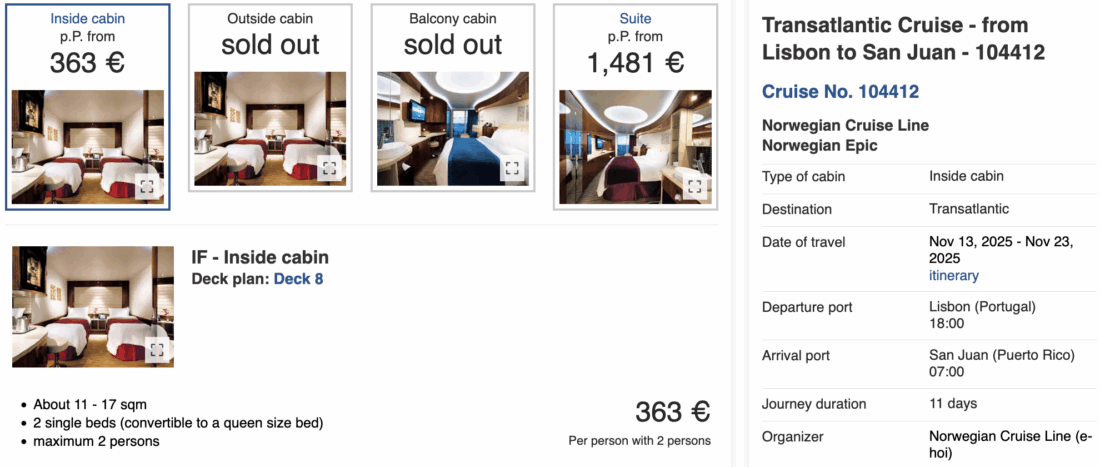Click expand icon on Outside cabin photo

[x=329, y=168]
